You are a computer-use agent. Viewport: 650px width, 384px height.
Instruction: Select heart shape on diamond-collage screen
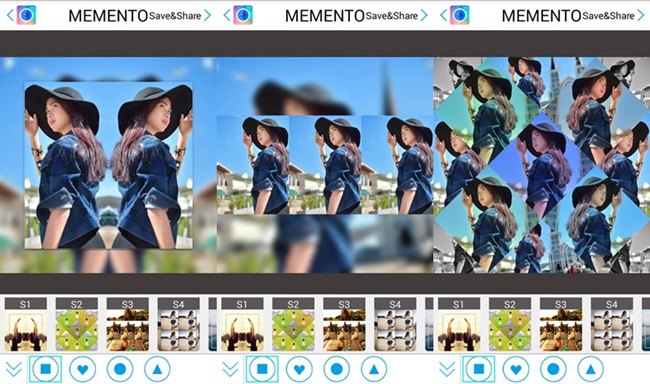(516, 369)
